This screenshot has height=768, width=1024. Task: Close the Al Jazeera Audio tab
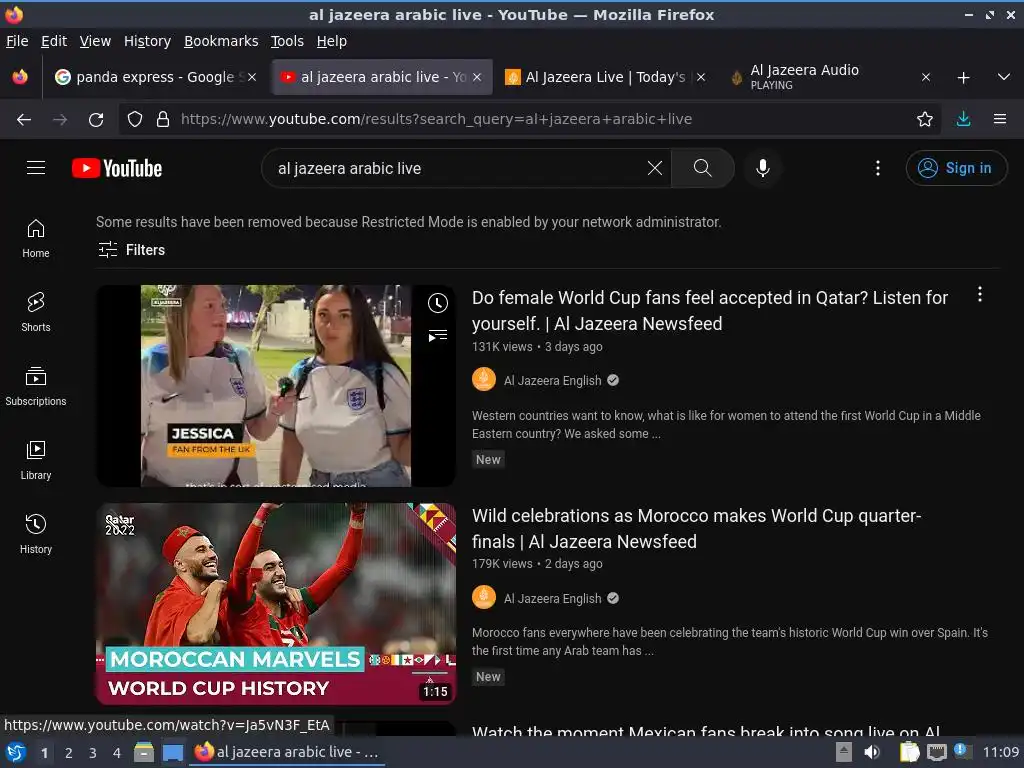(x=926, y=77)
